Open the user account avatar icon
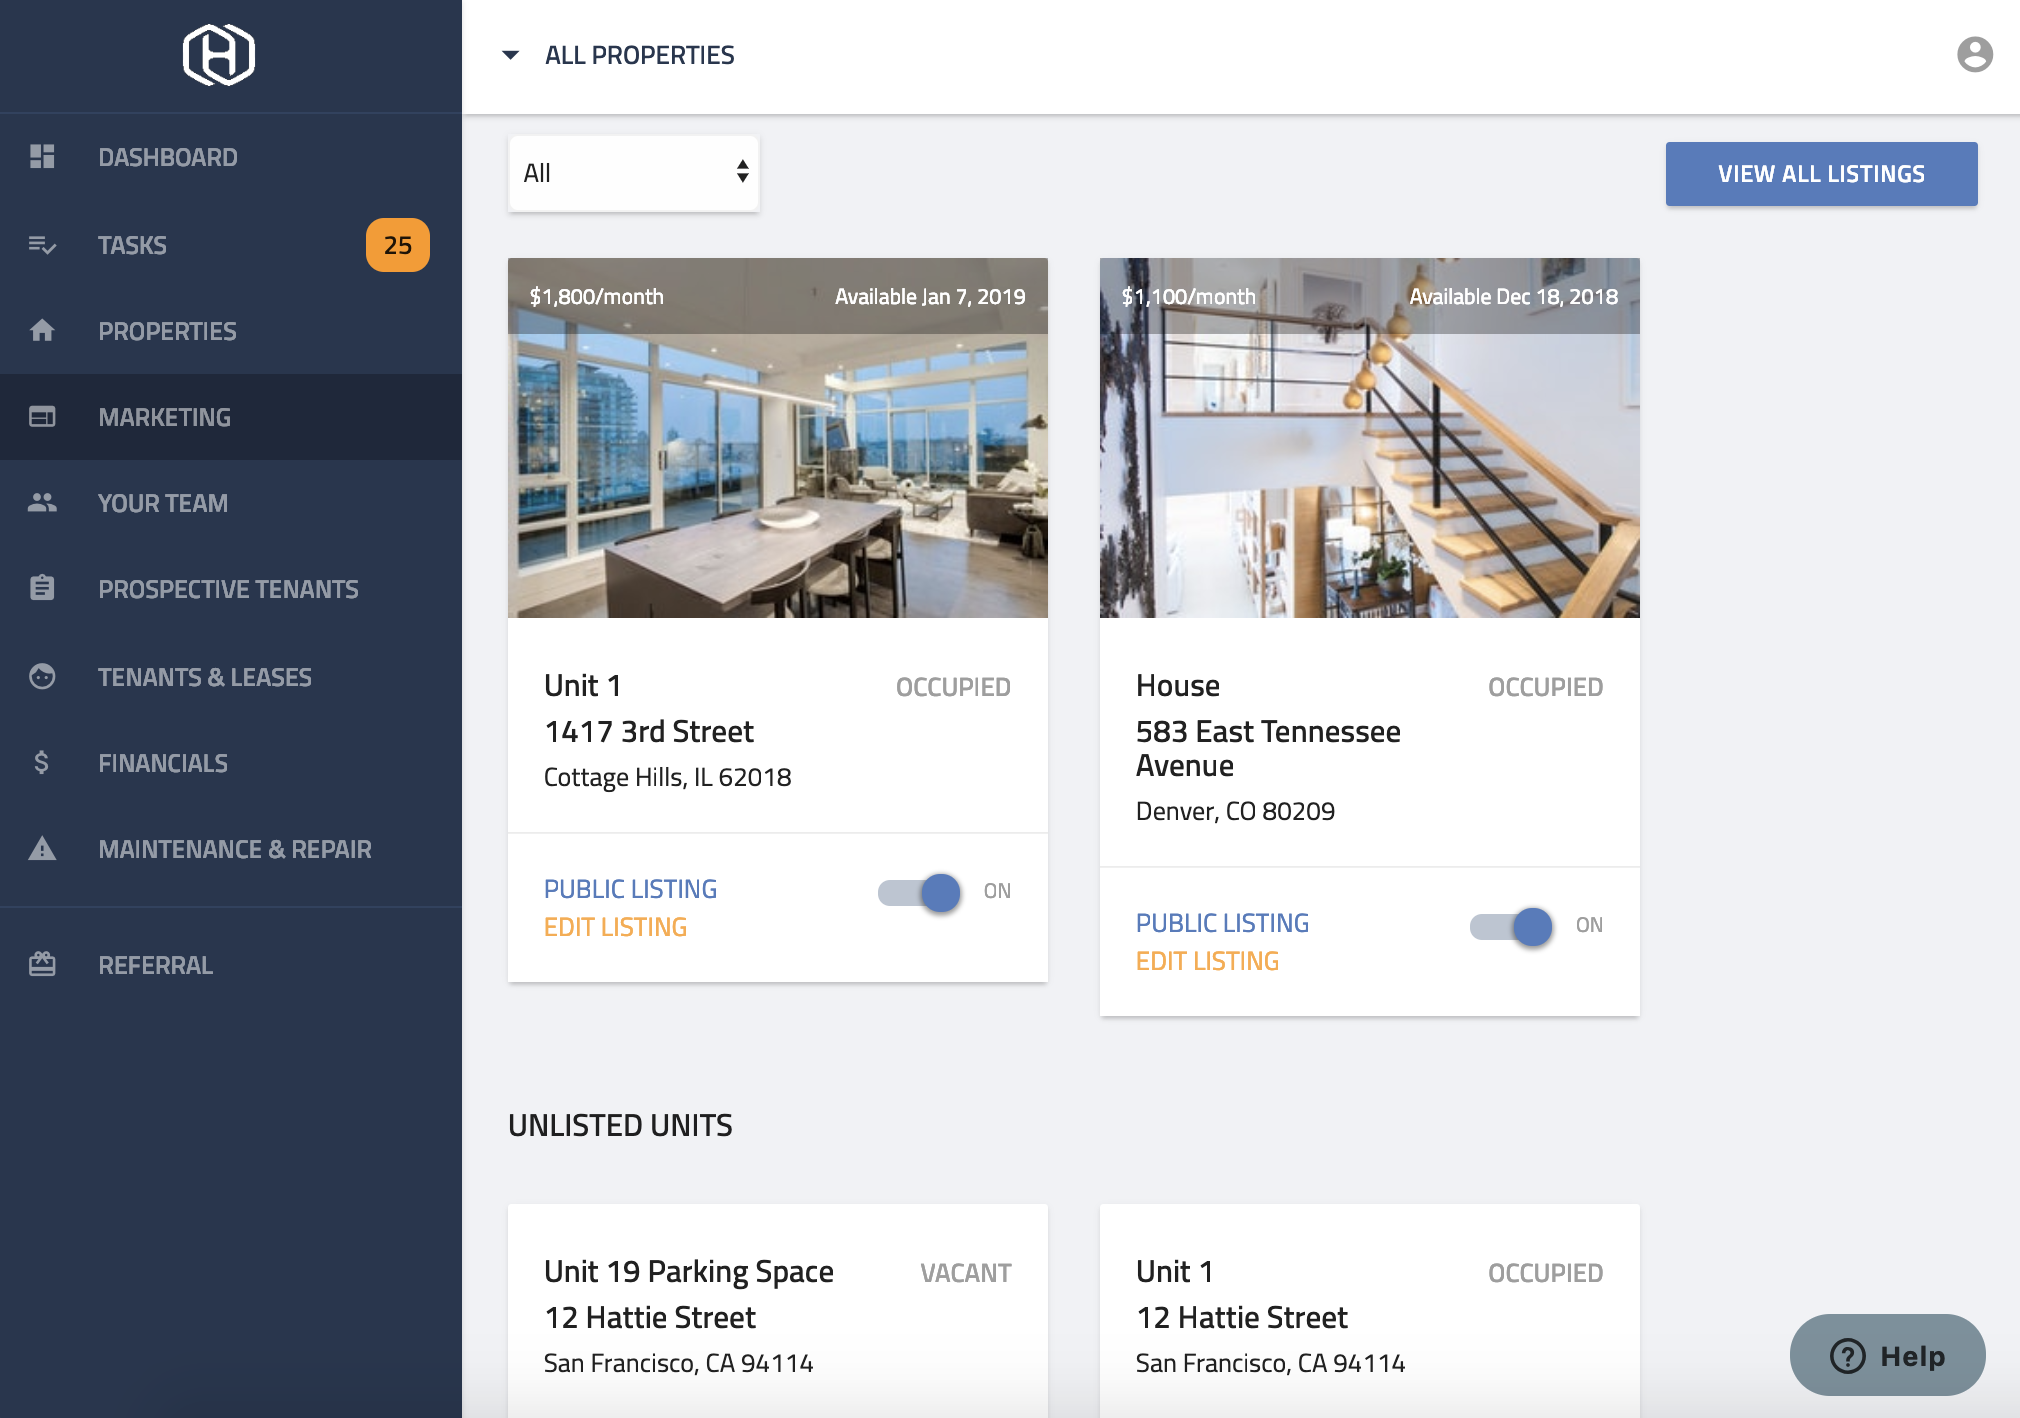 point(1973,55)
